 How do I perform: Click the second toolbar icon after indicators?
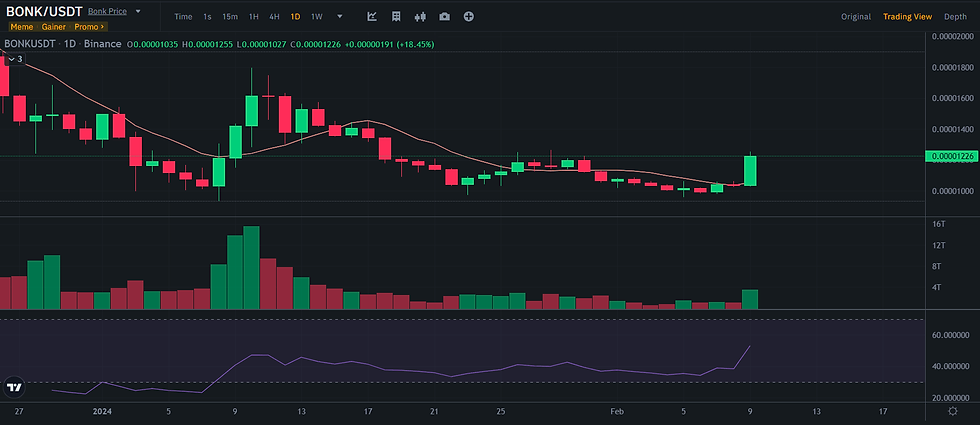coord(396,17)
